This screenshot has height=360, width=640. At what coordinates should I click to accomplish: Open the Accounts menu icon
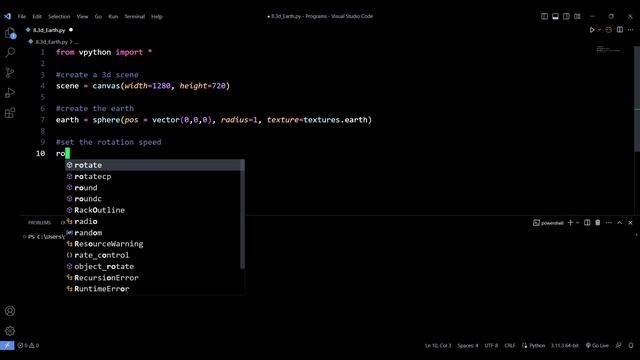(x=10, y=311)
